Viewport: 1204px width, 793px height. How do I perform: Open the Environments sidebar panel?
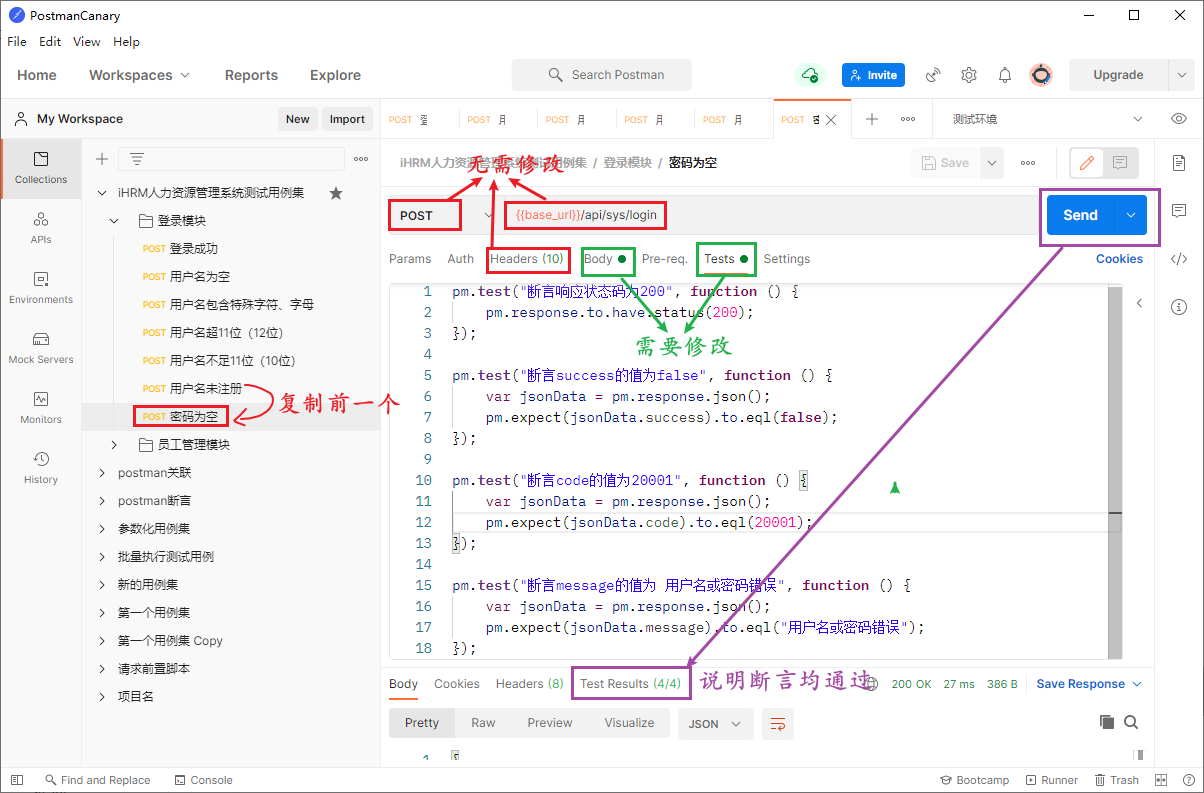point(40,290)
